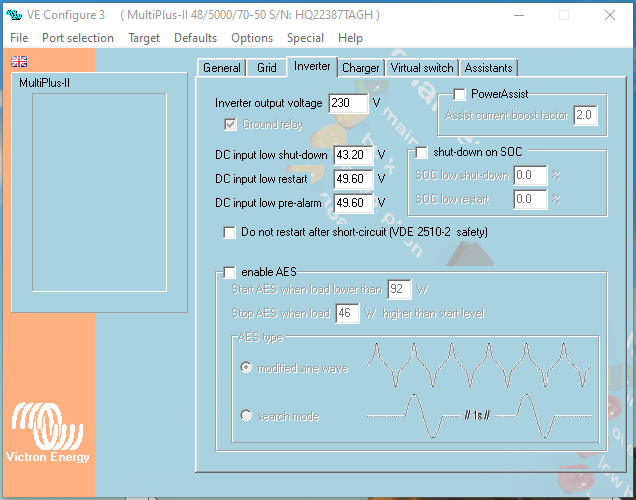
Task: Click the UK flag language icon
Action: pyautogui.click(x=19, y=62)
